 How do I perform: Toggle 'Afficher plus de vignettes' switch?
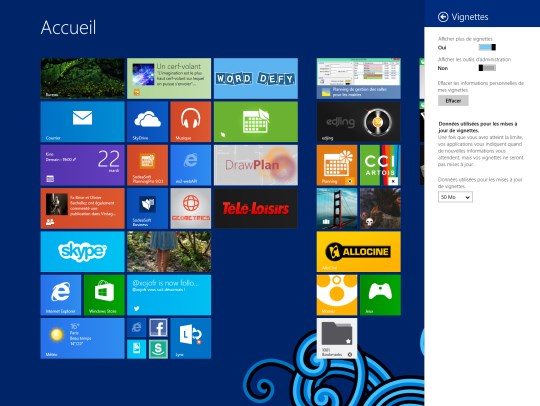pos(487,47)
